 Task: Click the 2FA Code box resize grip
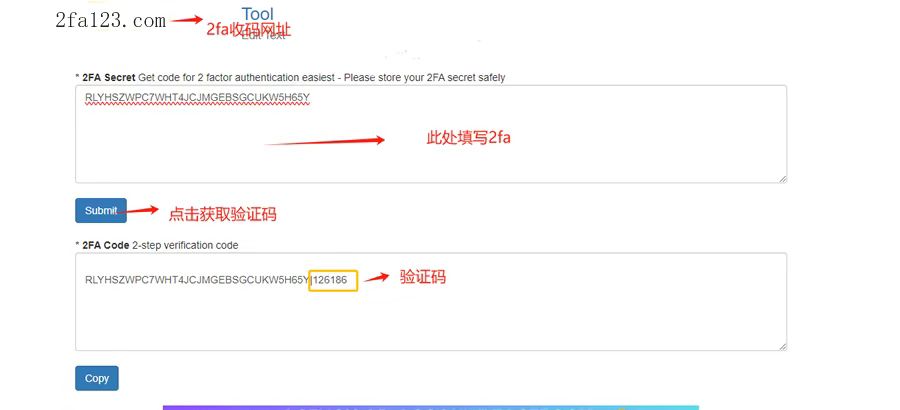(x=783, y=347)
